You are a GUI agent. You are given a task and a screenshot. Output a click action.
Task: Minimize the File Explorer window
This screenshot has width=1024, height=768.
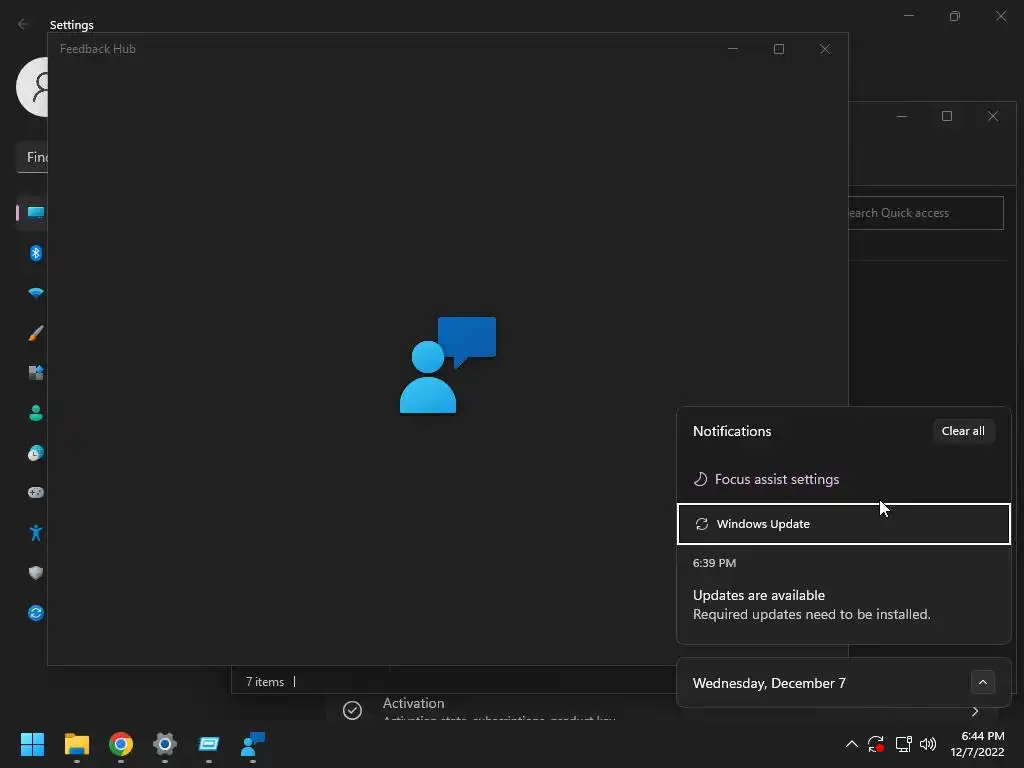[x=902, y=116]
